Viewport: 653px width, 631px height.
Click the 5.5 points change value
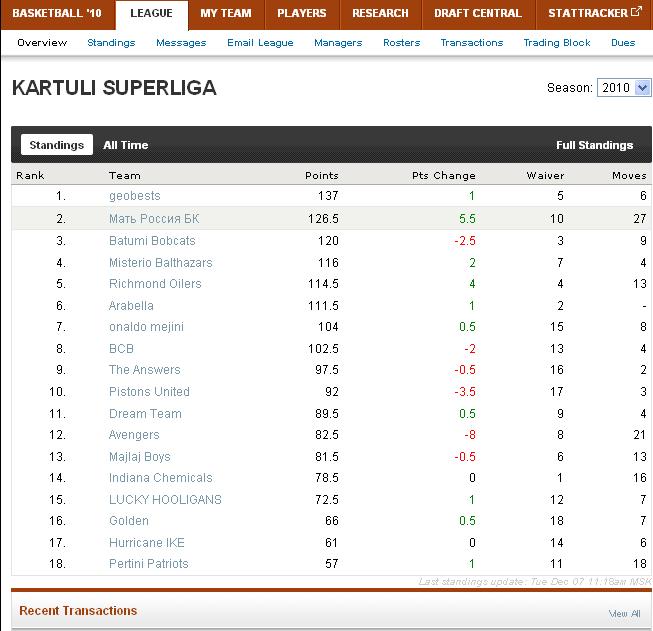point(467,219)
